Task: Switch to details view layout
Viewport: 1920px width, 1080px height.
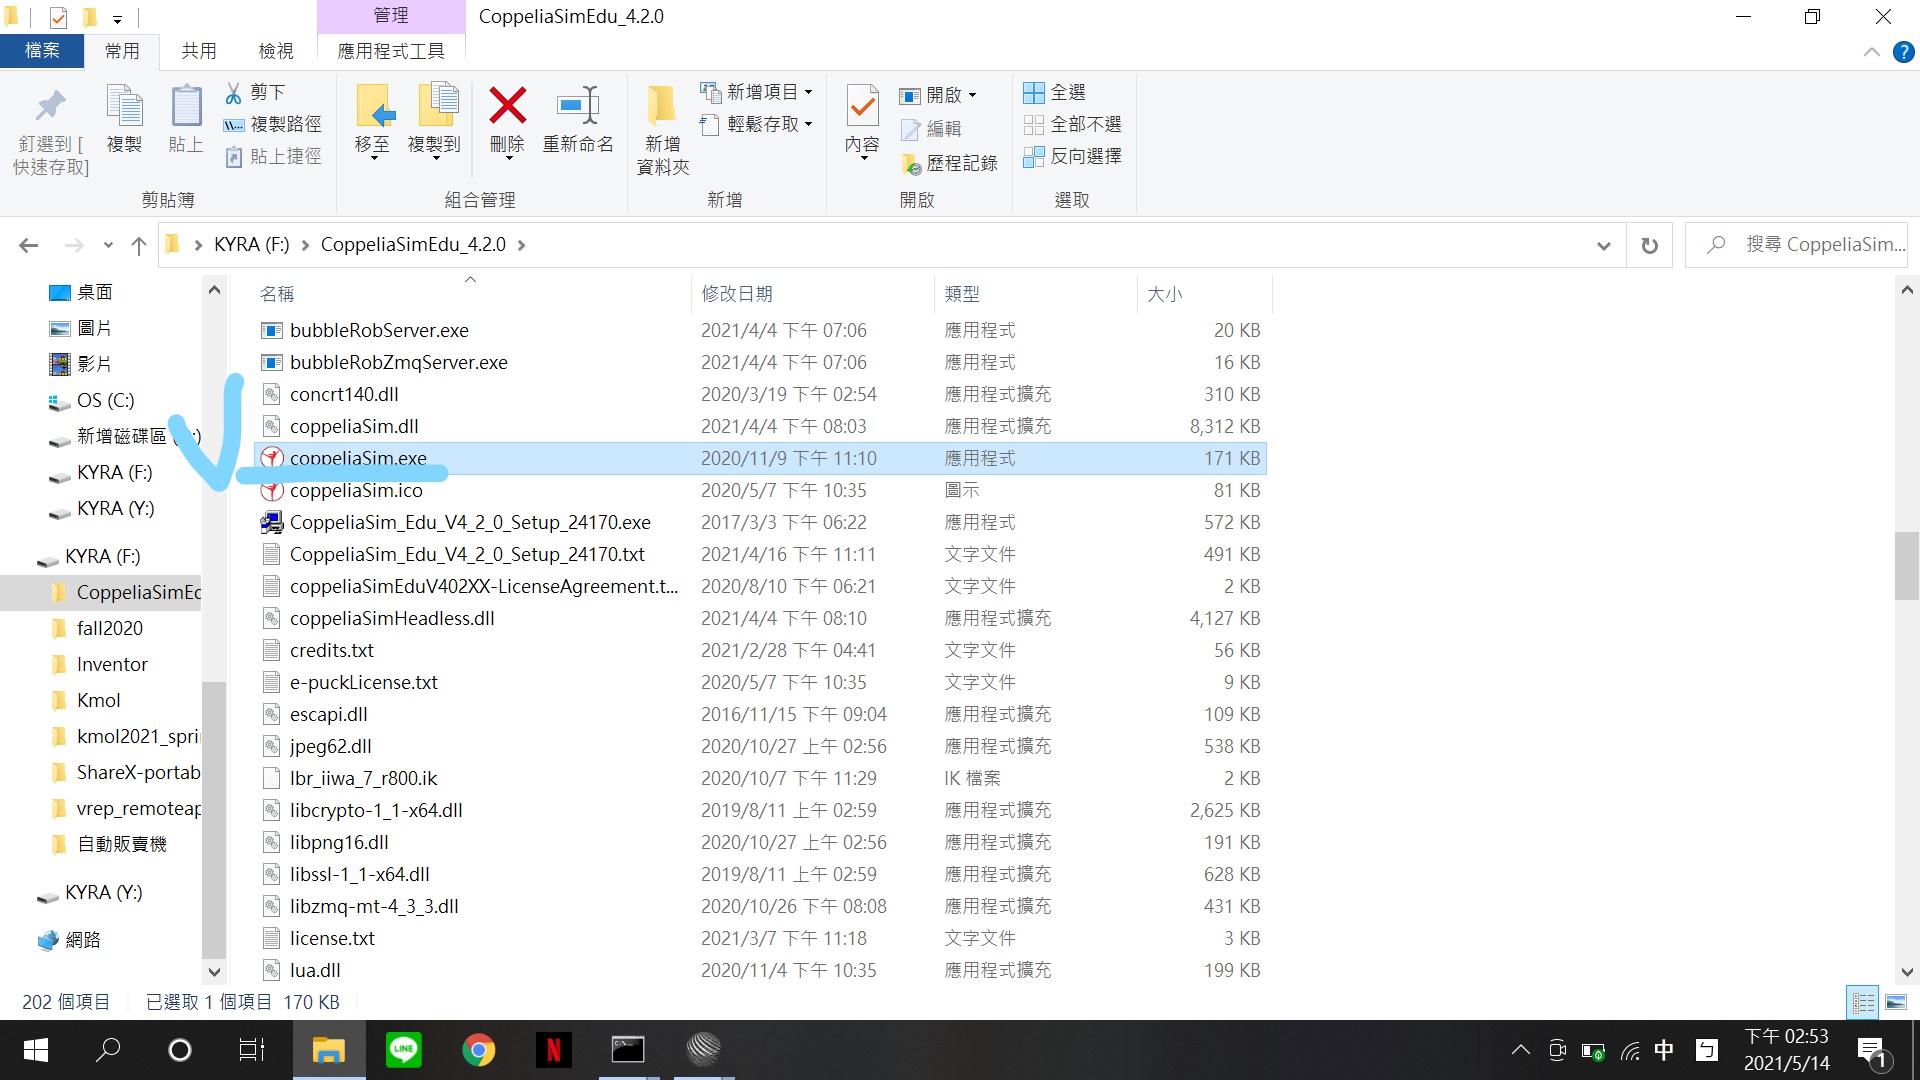Action: pyautogui.click(x=1863, y=1002)
